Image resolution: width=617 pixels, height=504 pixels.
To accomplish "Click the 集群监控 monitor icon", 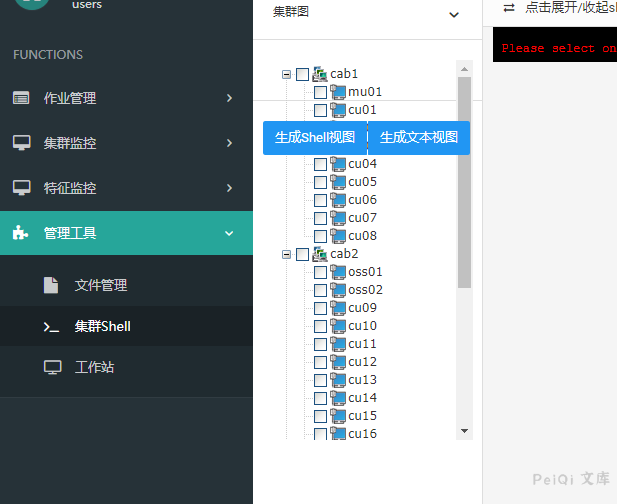I will [x=21, y=143].
